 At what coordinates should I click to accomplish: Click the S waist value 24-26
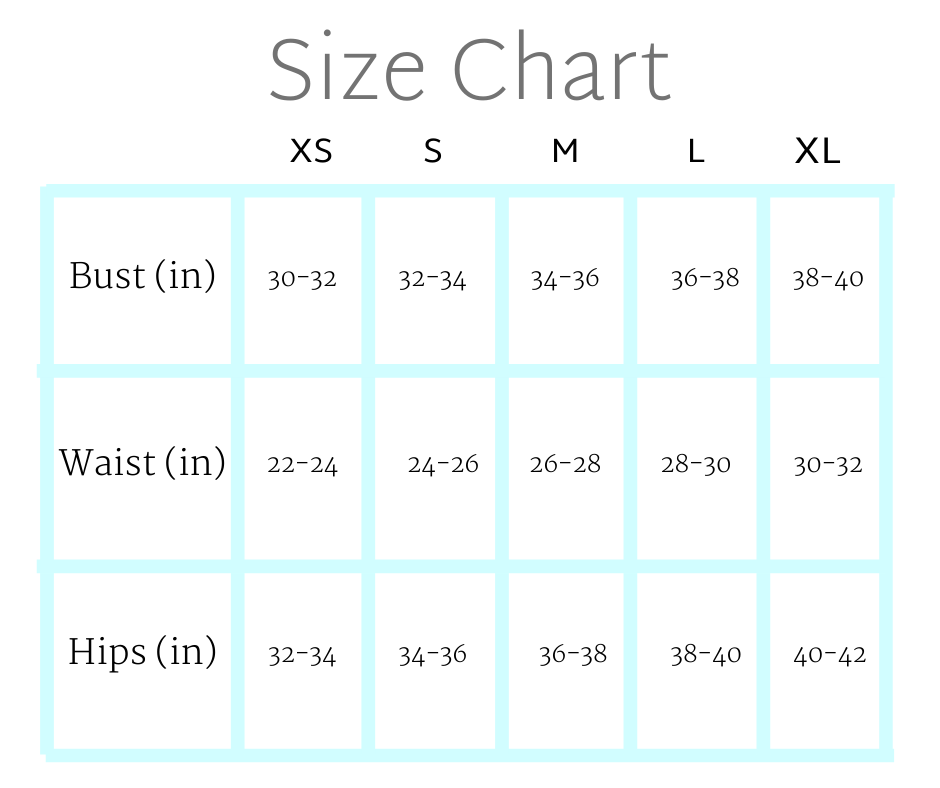click(x=443, y=465)
